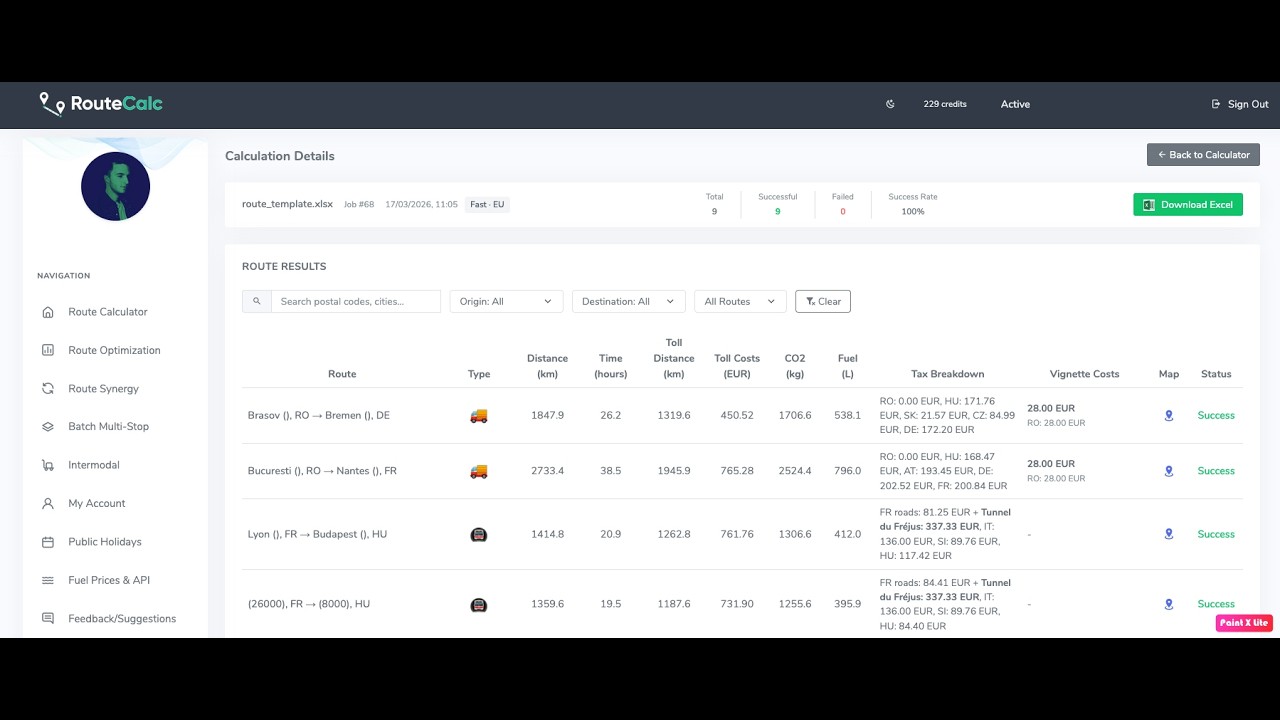1280x720 pixels.
Task: Open map for Lyon to Budapest route
Action: 1169,534
